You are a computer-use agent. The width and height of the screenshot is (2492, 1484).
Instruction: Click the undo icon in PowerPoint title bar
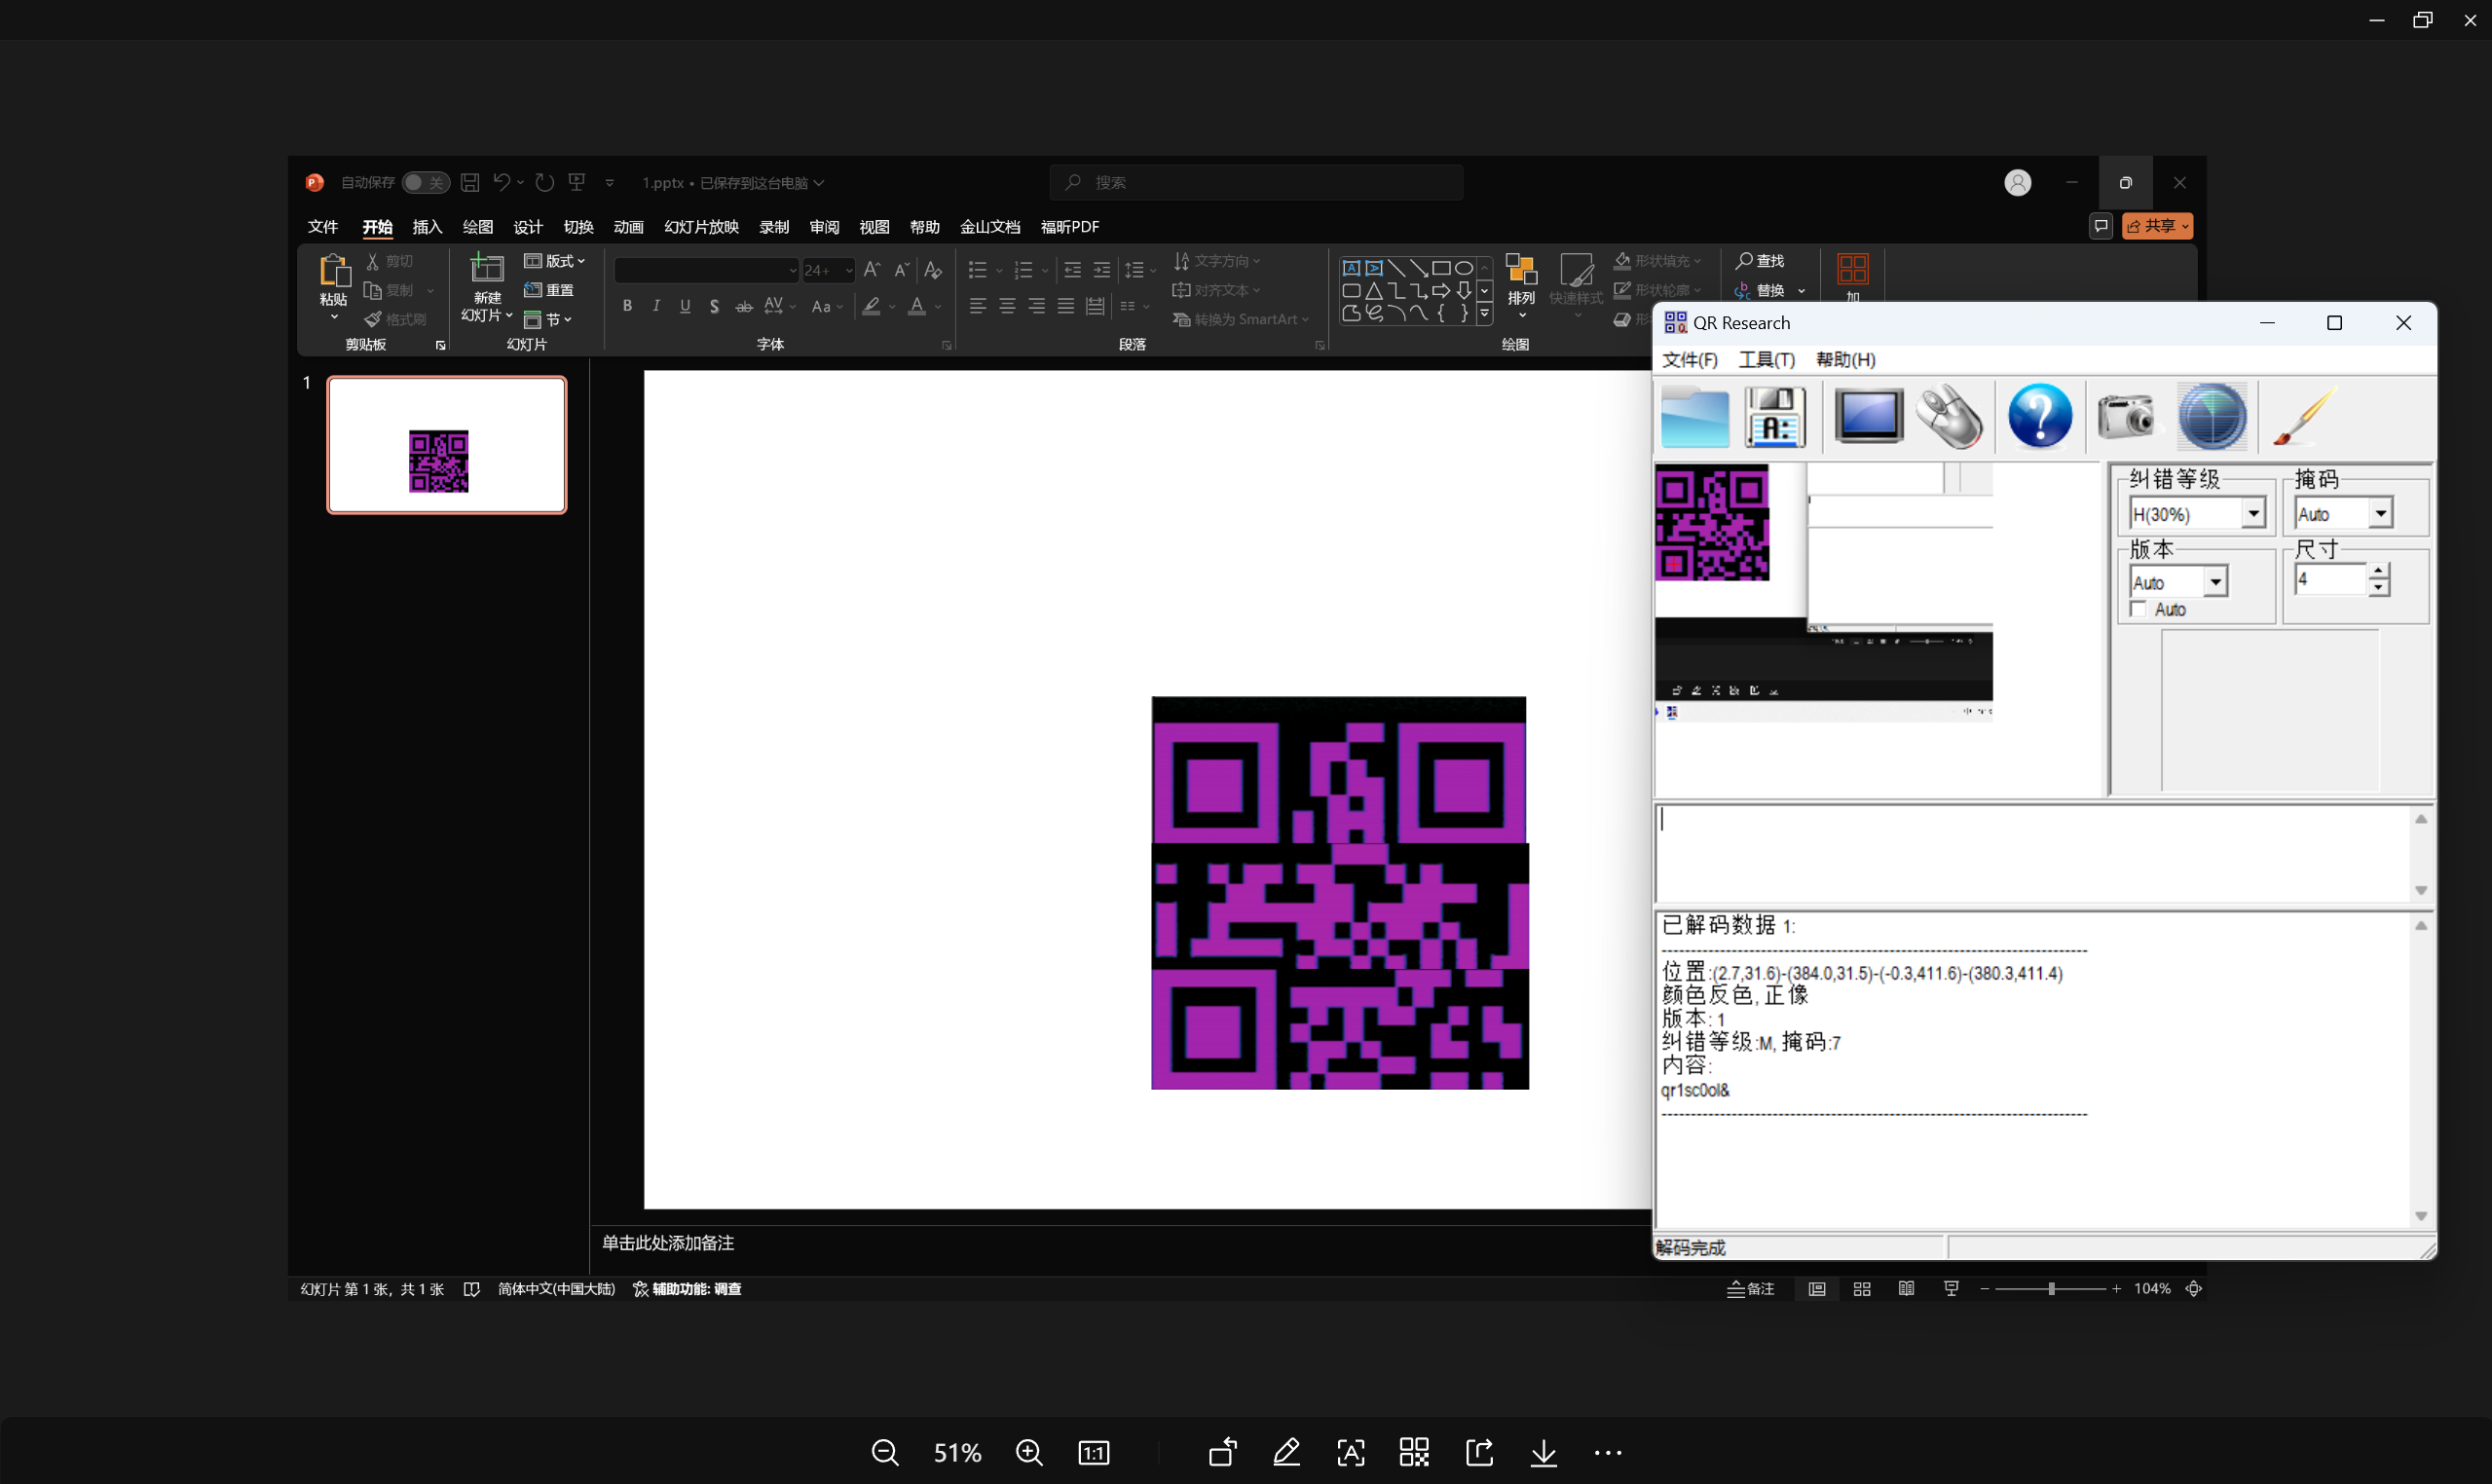(502, 182)
